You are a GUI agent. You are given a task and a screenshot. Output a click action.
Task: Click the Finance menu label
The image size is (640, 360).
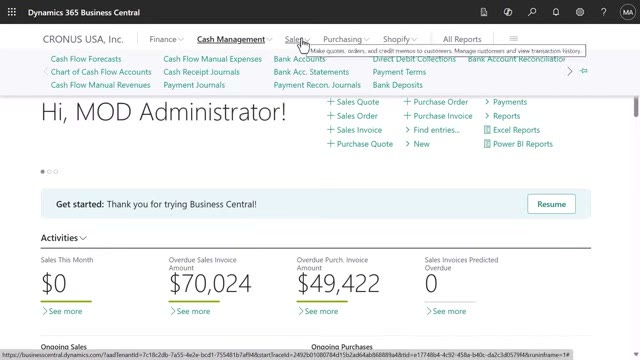point(163,39)
